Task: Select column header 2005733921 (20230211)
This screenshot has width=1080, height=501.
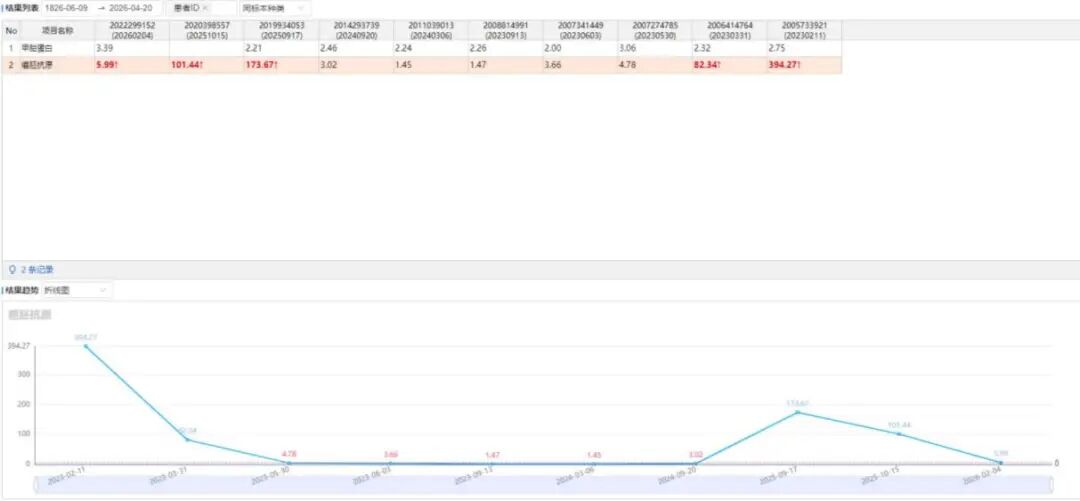Action: pos(804,30)
